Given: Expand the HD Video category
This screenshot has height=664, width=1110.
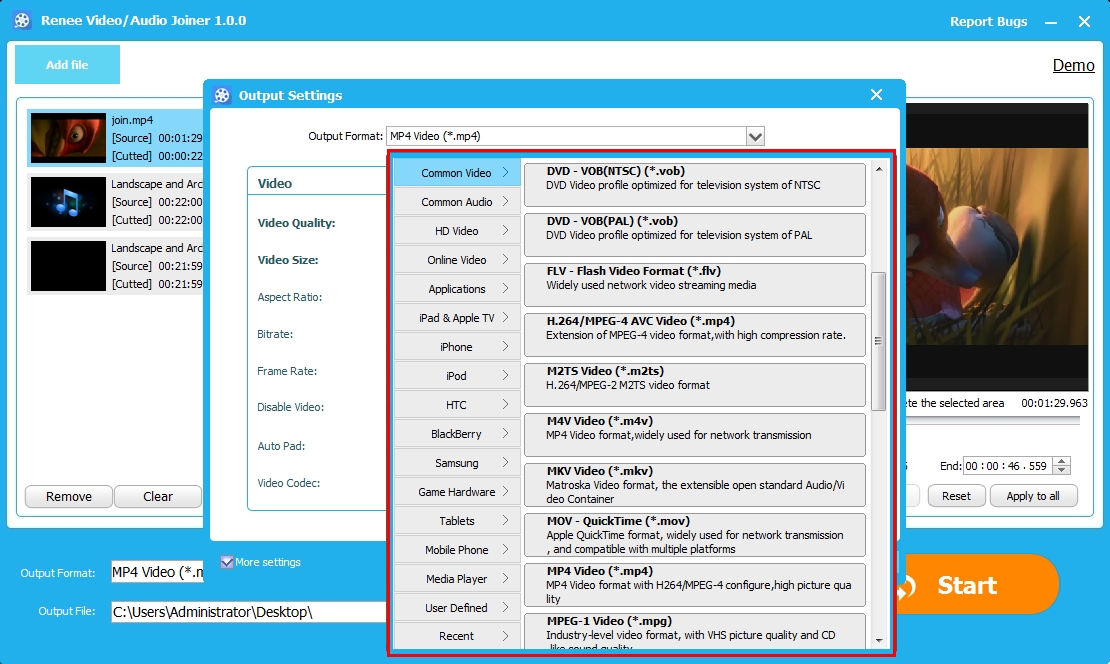Looking at the screenshot, I should 457,231.
